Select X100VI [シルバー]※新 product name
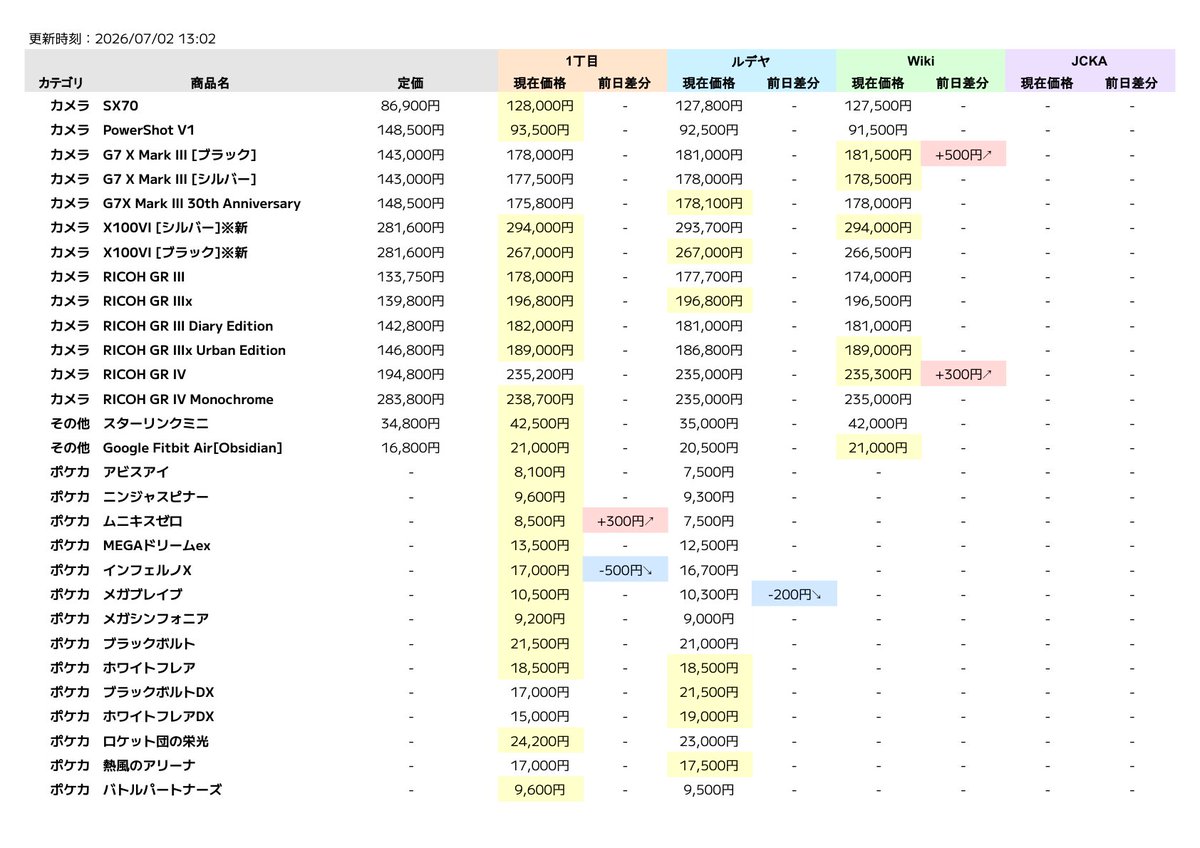This screenshot has height=848, width=1200. pyautogui.click(x=175, y=228)
